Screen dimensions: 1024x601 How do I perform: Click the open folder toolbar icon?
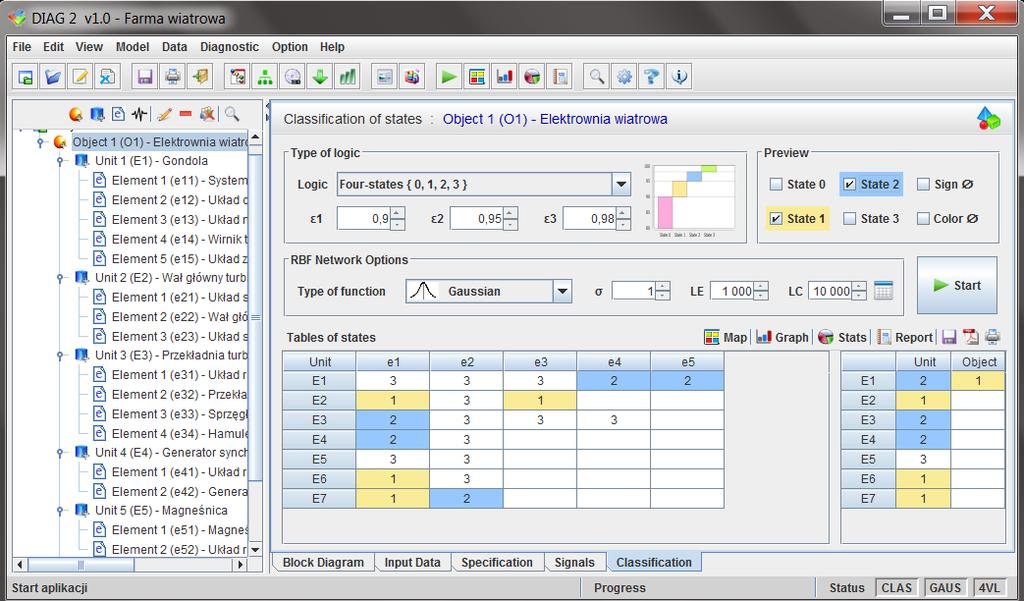coord(53,76)
